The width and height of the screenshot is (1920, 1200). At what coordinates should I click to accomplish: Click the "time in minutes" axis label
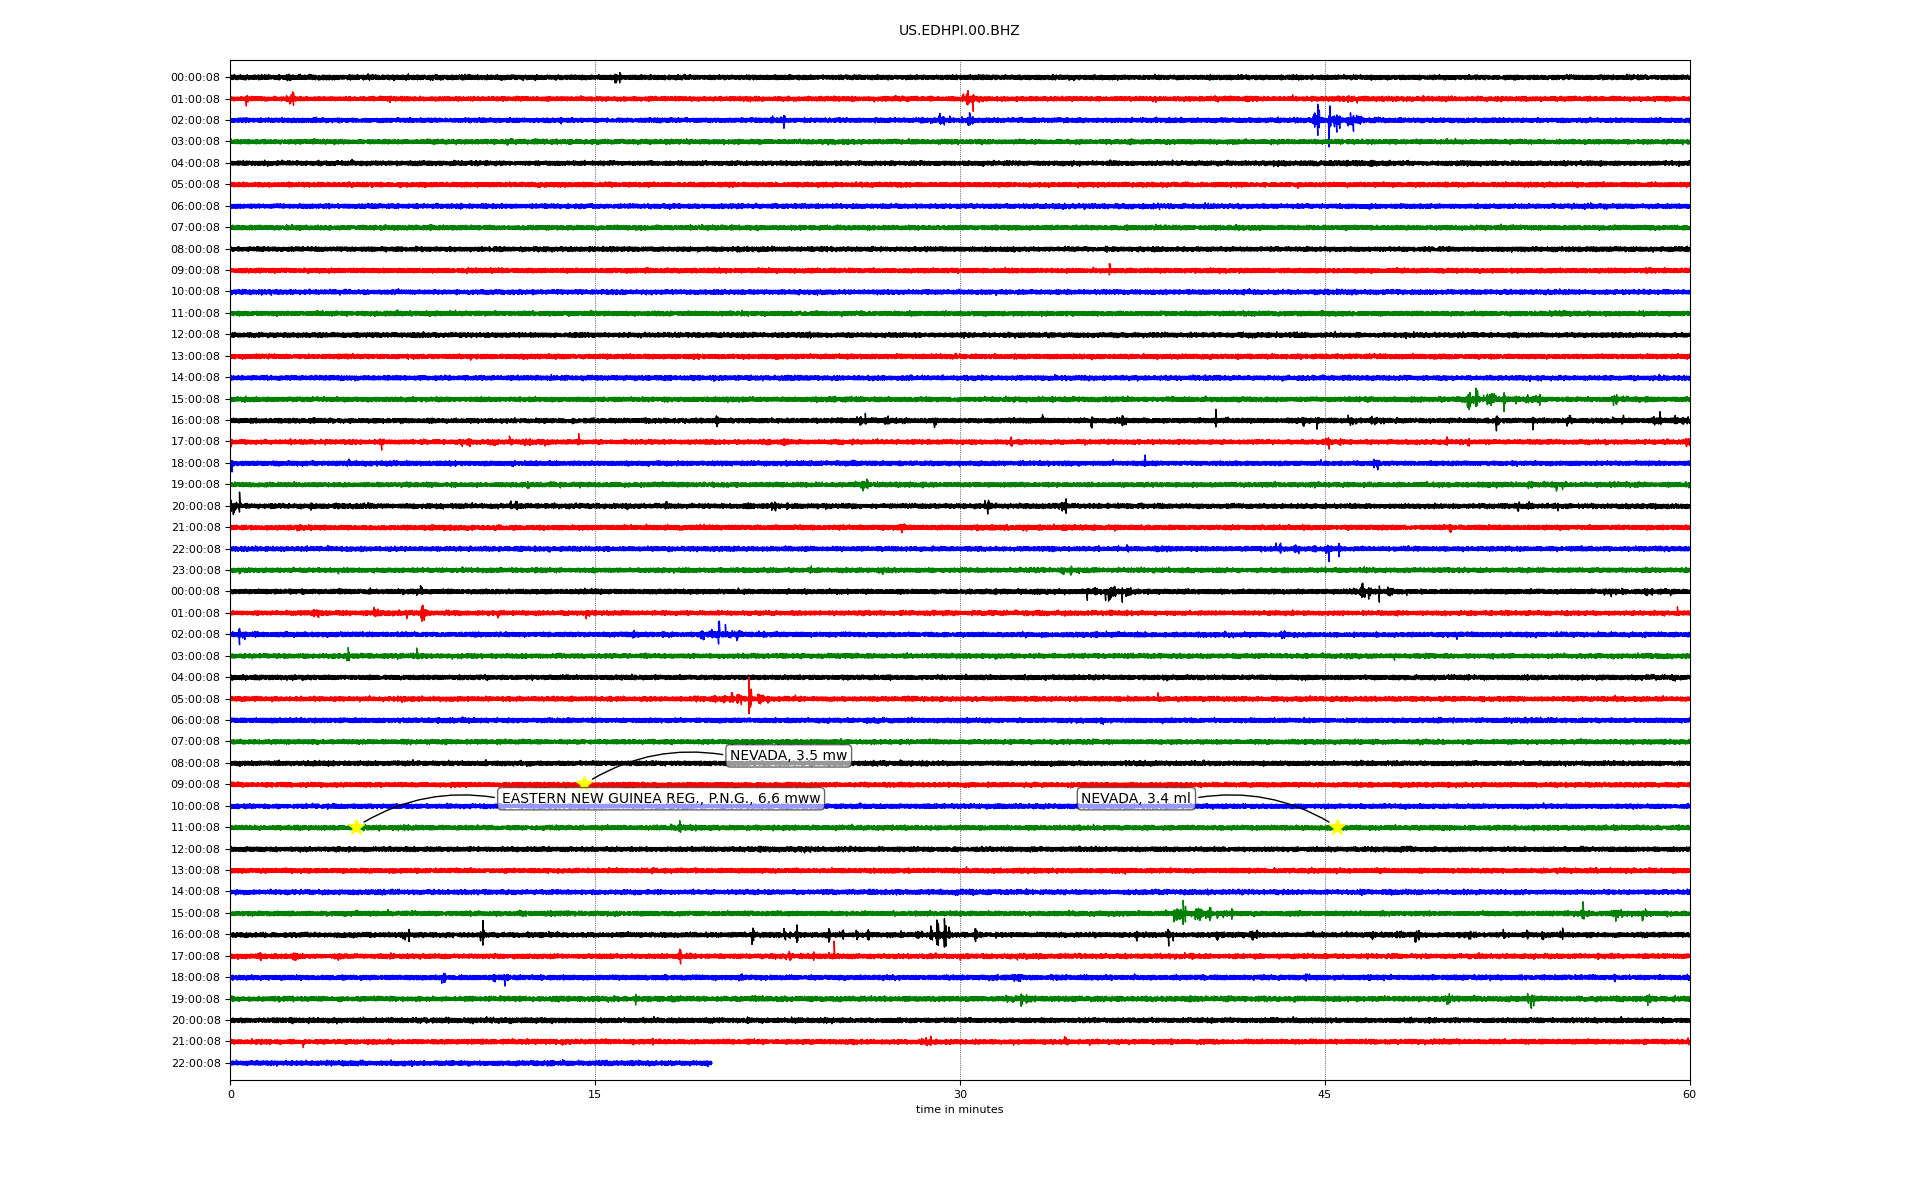click(x=958, y=1110)
